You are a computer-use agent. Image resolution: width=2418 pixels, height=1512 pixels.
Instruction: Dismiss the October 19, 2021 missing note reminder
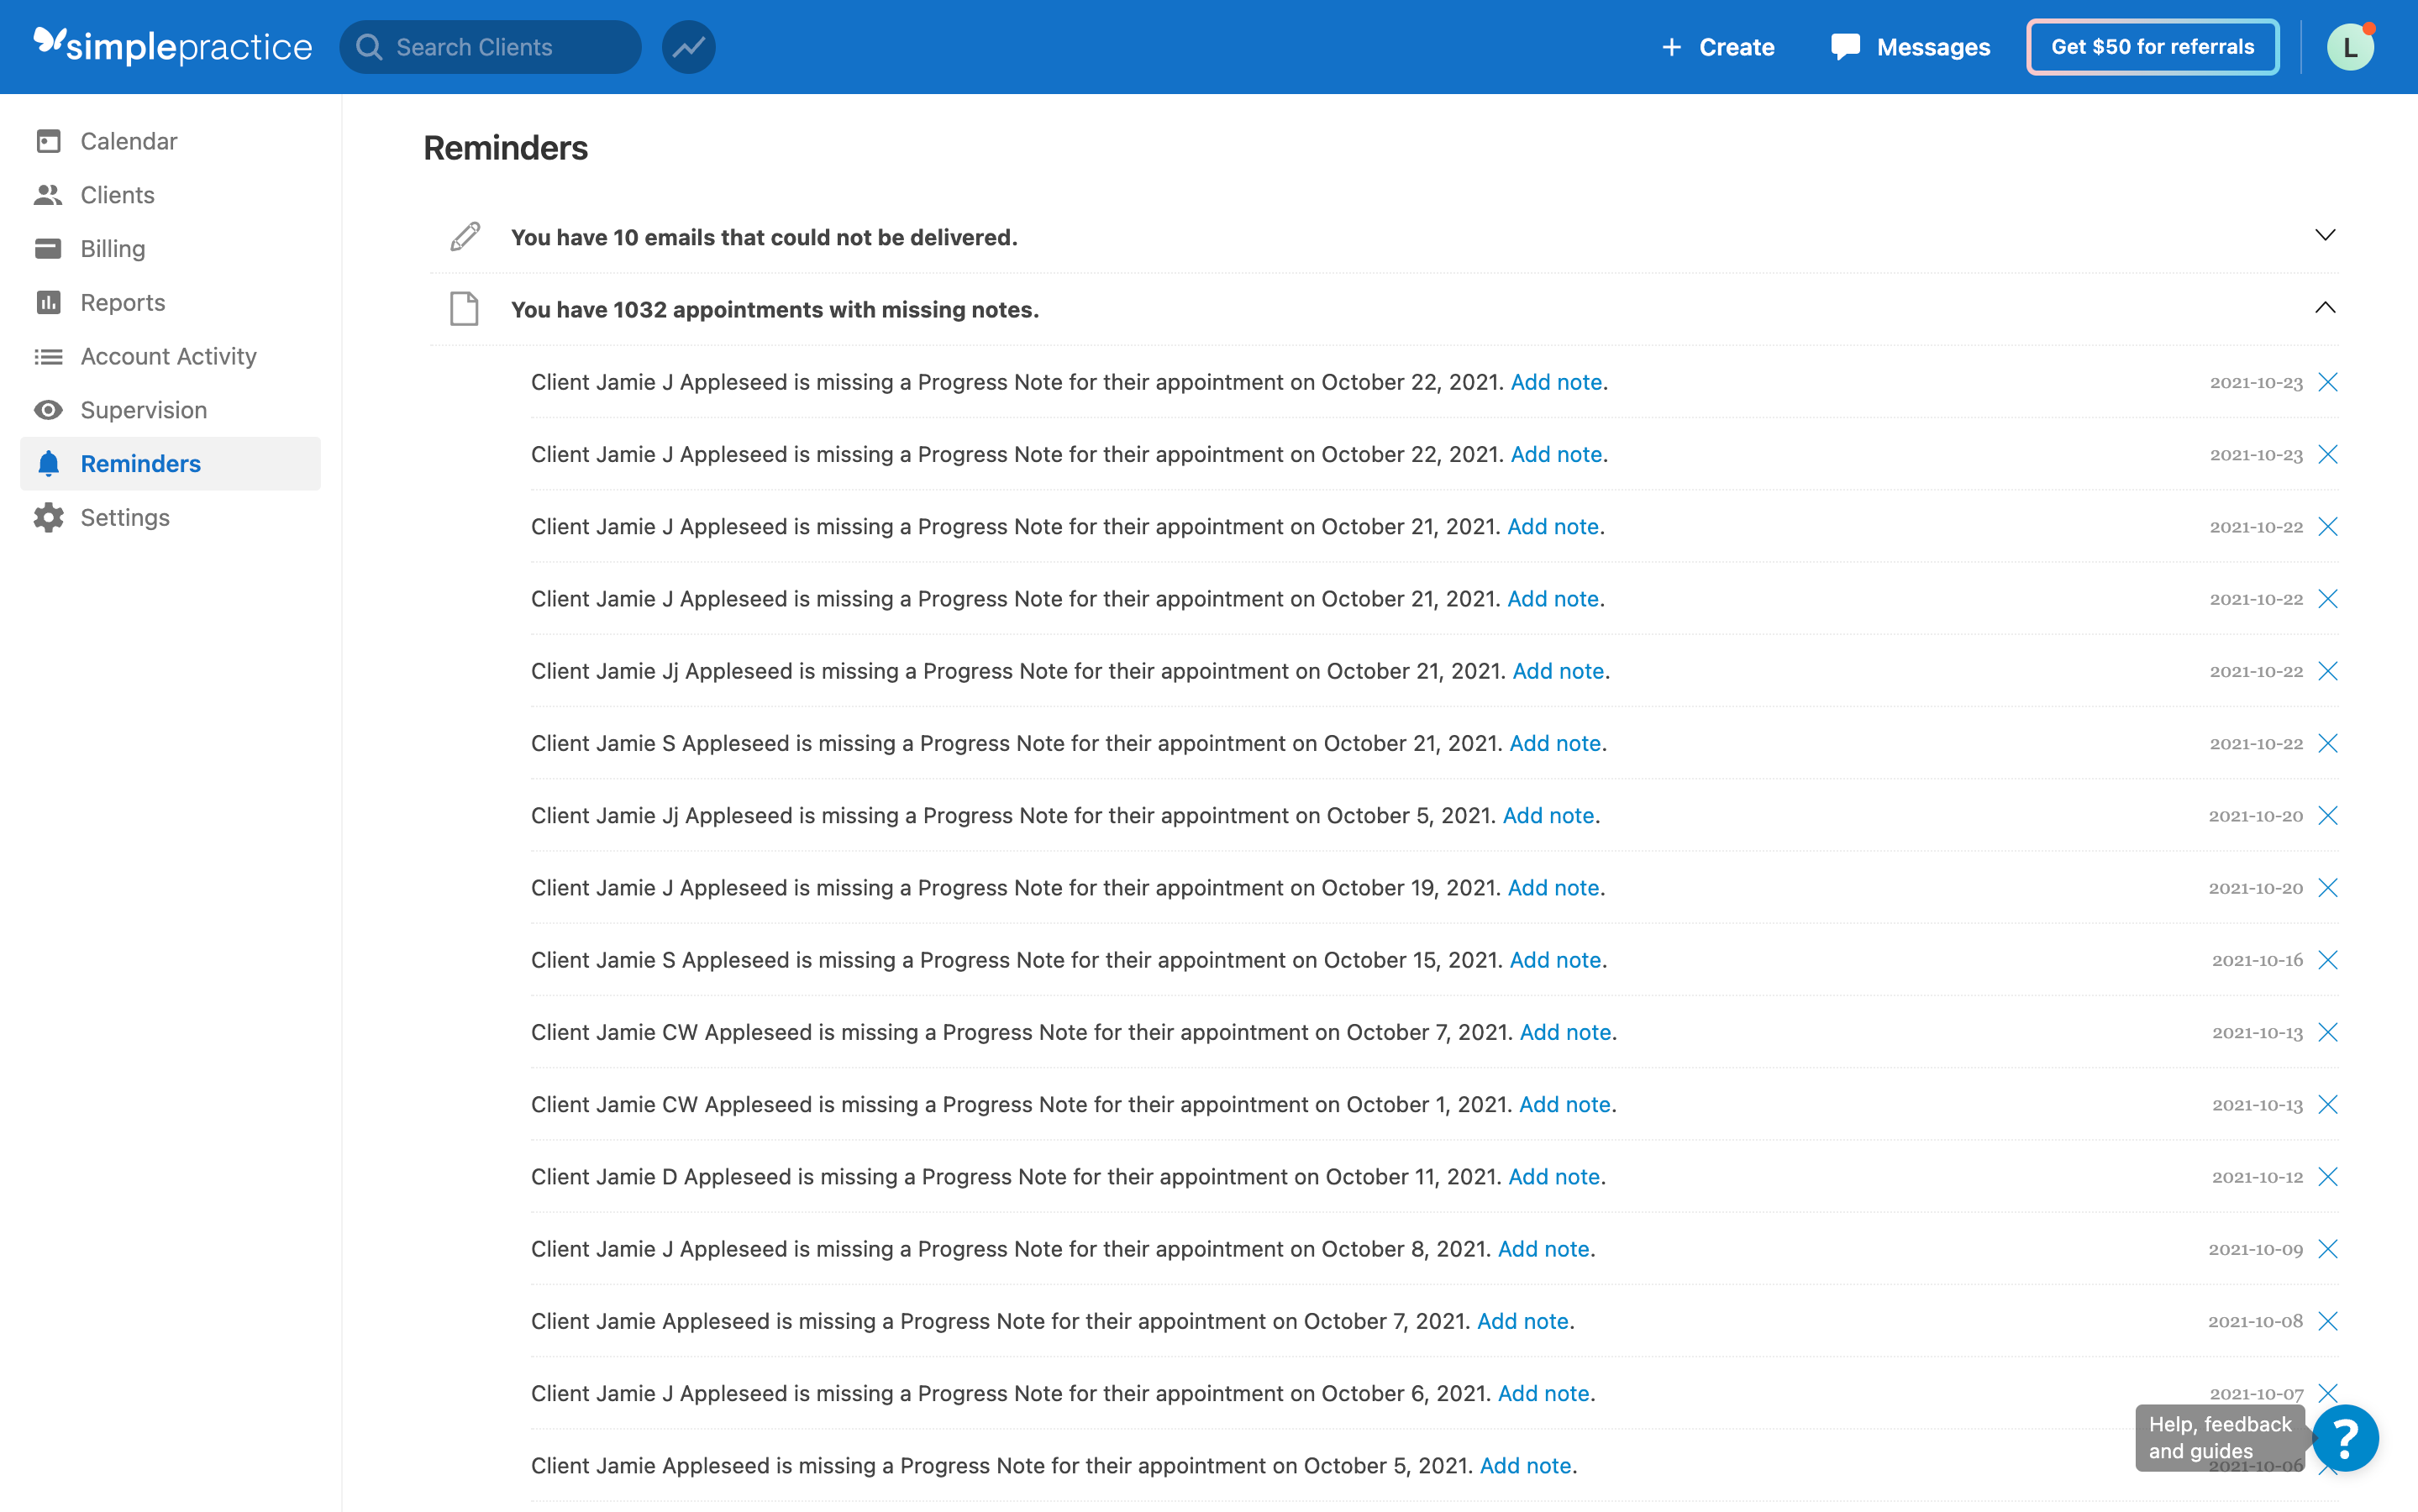coord(2327,888)
